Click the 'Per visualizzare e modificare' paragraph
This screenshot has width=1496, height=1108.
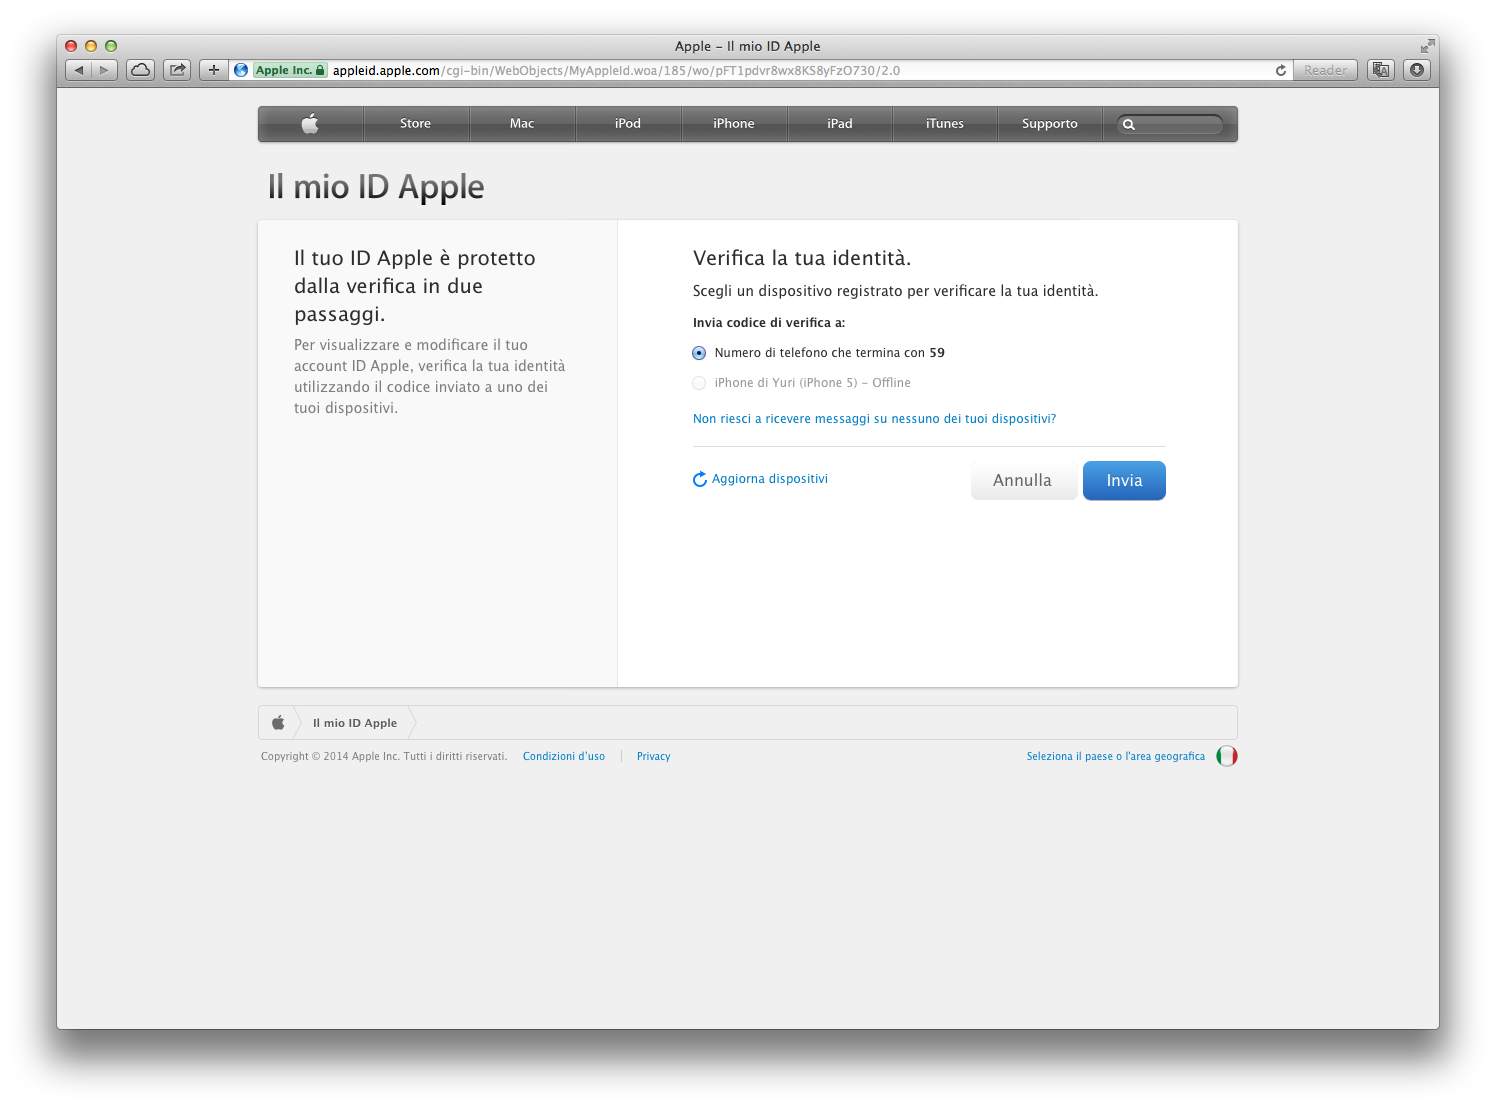tap(430, 376)
